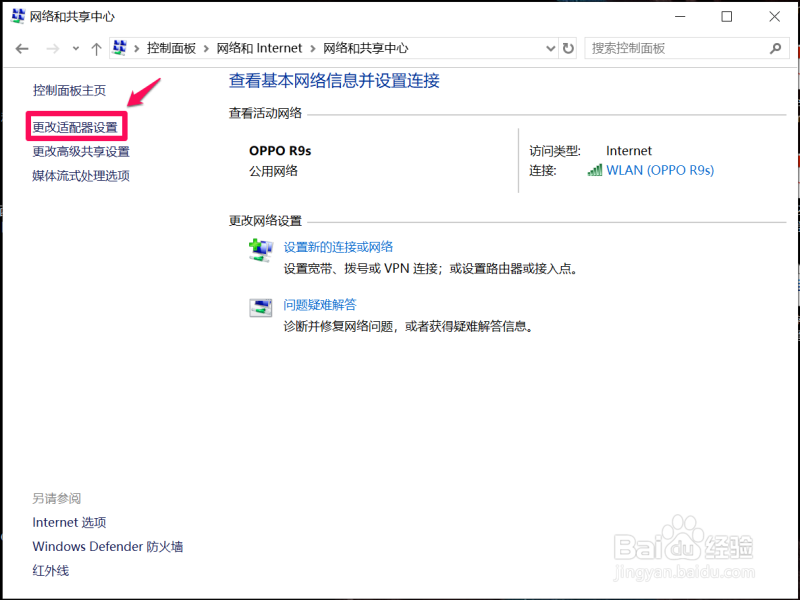Open Windows Defender 防火墙 settings
The height and width of the screenshot is (600, 800).
107,546
